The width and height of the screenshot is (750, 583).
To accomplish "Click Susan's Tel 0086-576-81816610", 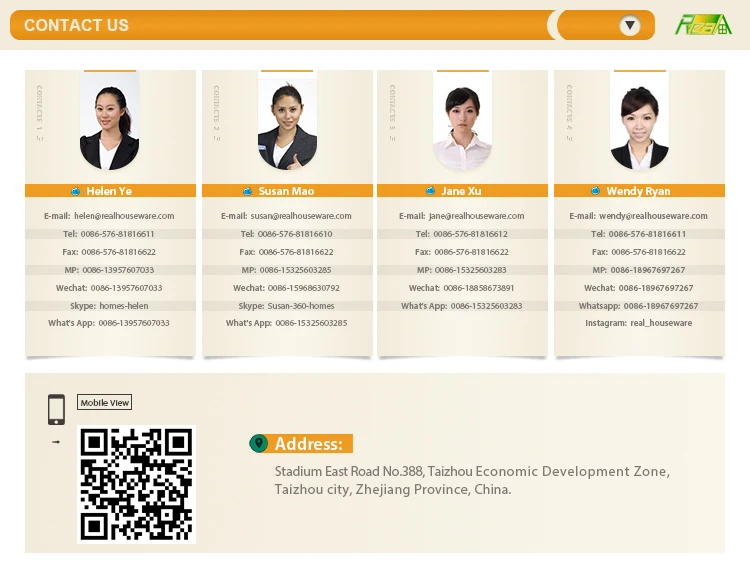I will pyautogui.click(x=295, y=234).
